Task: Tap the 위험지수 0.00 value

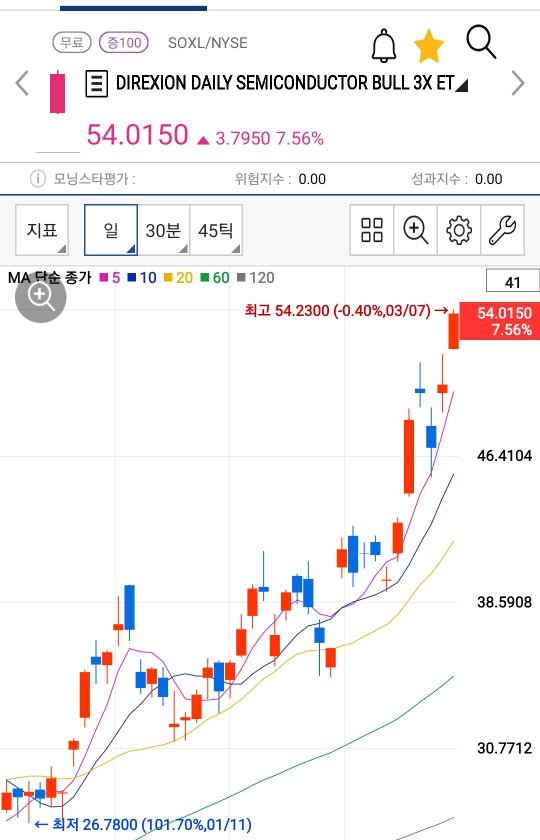Action: point(312,179)
